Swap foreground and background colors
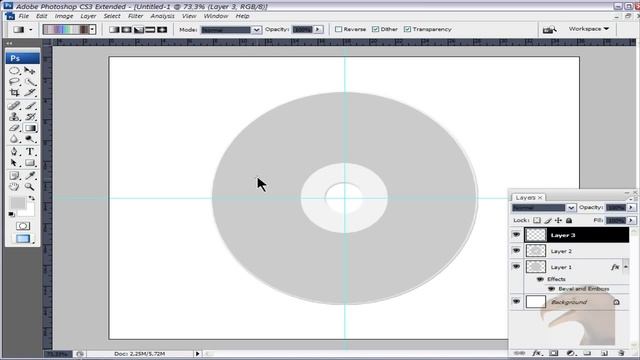The height and width of the screenshot is (360, 640). (x=32, y=198)
